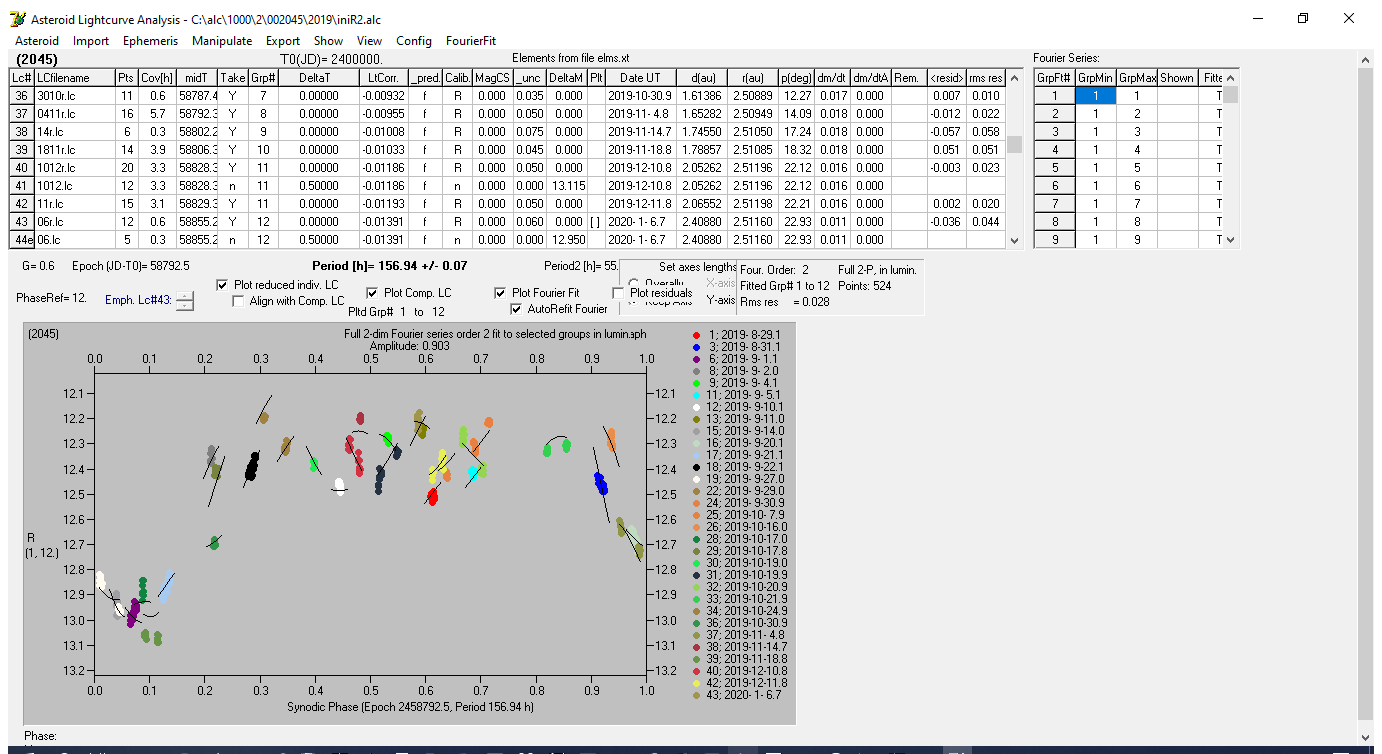Click the application icon in title bar
This screenshot has width=1382, height=754.
pos(16,19)
